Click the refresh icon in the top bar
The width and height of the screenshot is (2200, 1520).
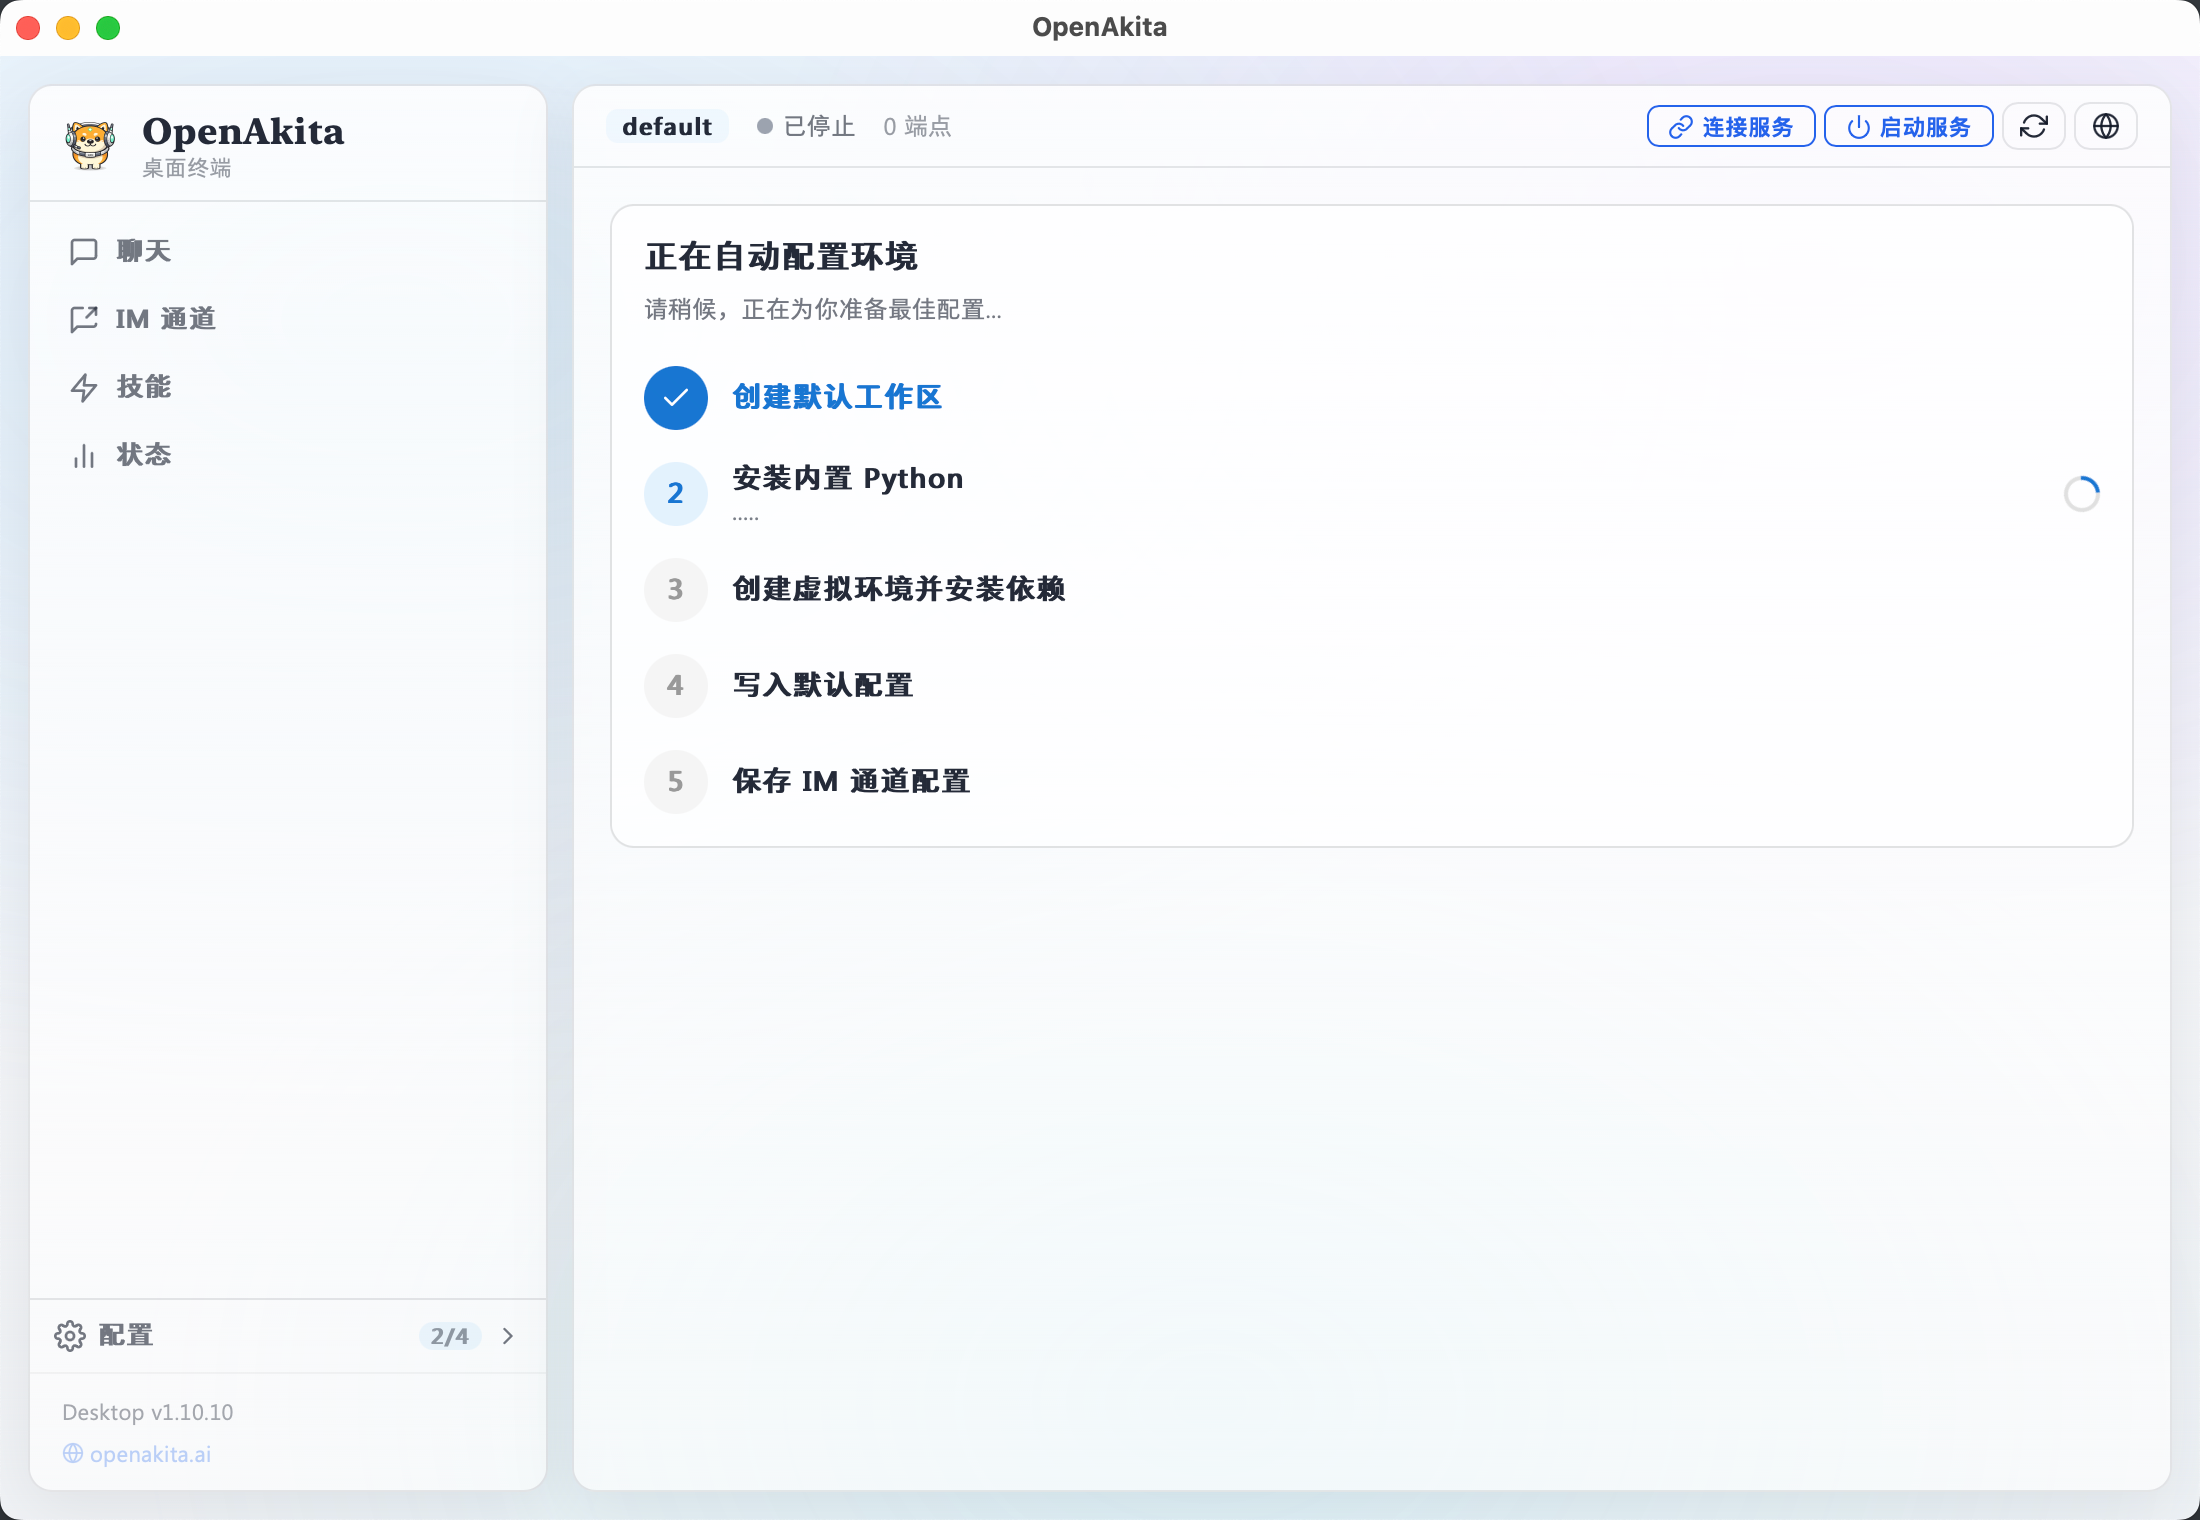2034,126
